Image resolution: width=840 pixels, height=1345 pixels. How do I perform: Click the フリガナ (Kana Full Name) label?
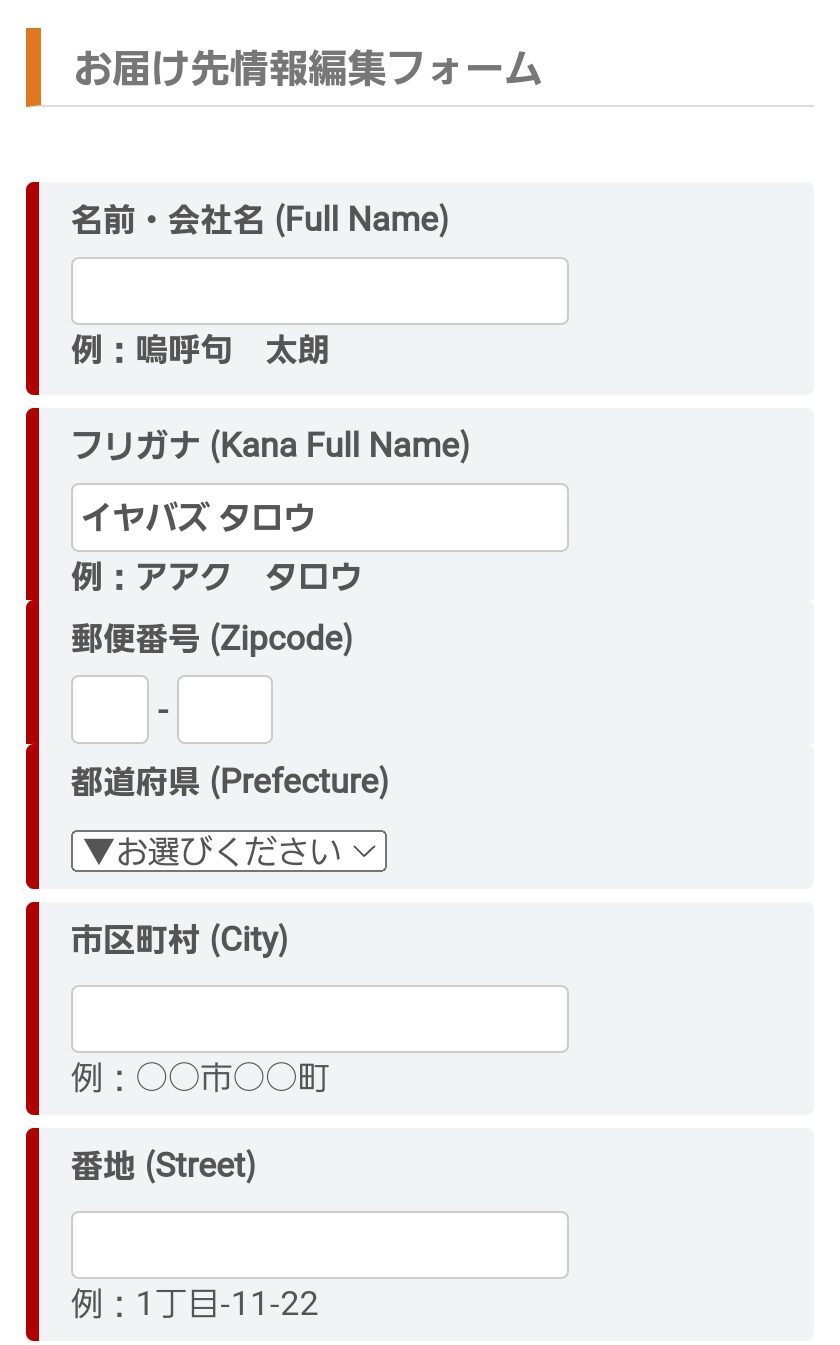tap(270, 446)
